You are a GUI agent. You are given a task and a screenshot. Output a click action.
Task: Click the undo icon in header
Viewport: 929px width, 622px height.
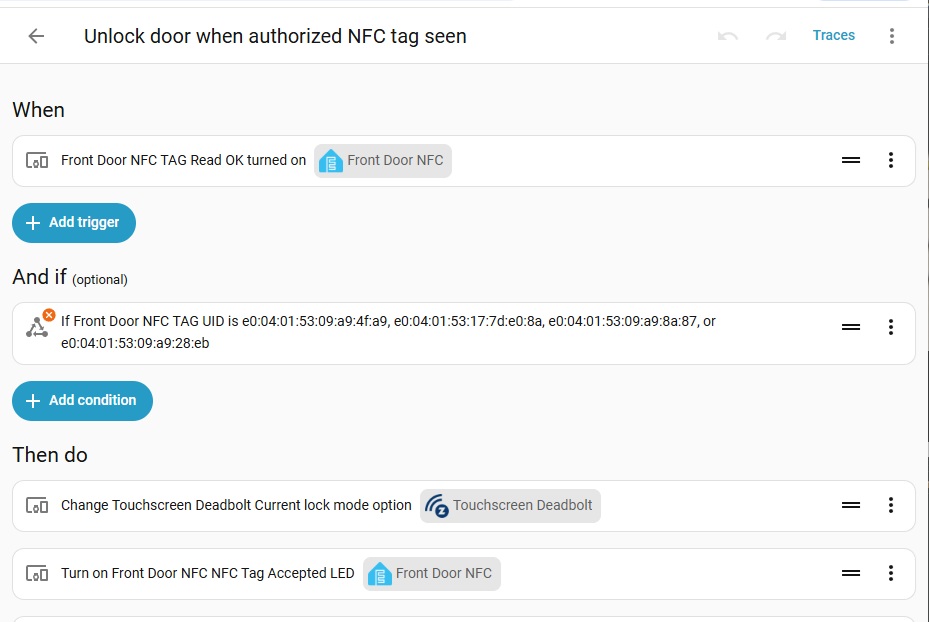point(728,36)
